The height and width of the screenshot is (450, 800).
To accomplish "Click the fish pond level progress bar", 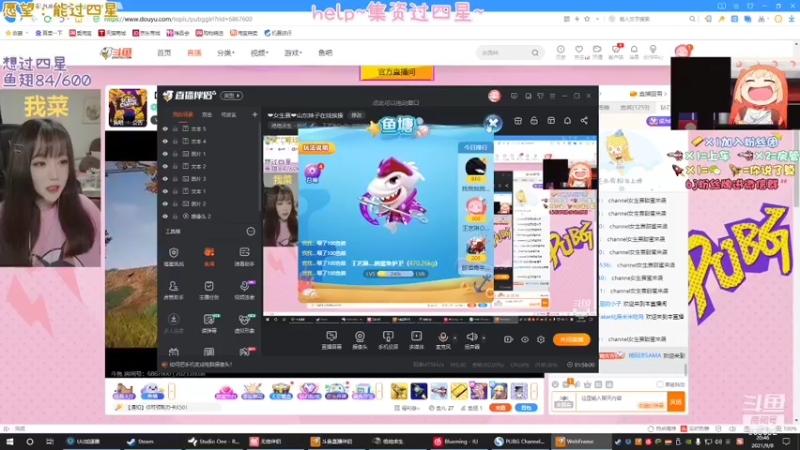I will point(395,274).
